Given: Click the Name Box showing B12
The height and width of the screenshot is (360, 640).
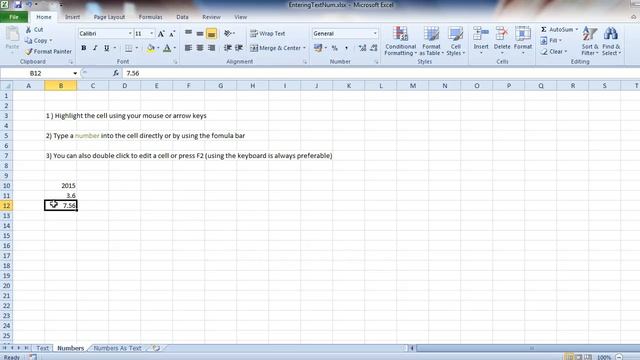Looking at the screenshot, I should (x=36, y=73).
